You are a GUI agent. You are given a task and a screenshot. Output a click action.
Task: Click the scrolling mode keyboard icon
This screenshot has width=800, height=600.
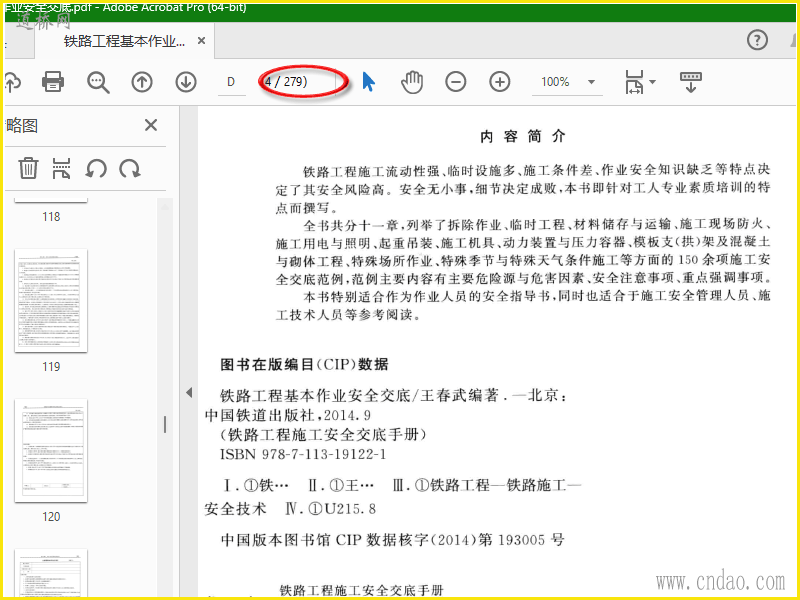[x=691, y=82]
